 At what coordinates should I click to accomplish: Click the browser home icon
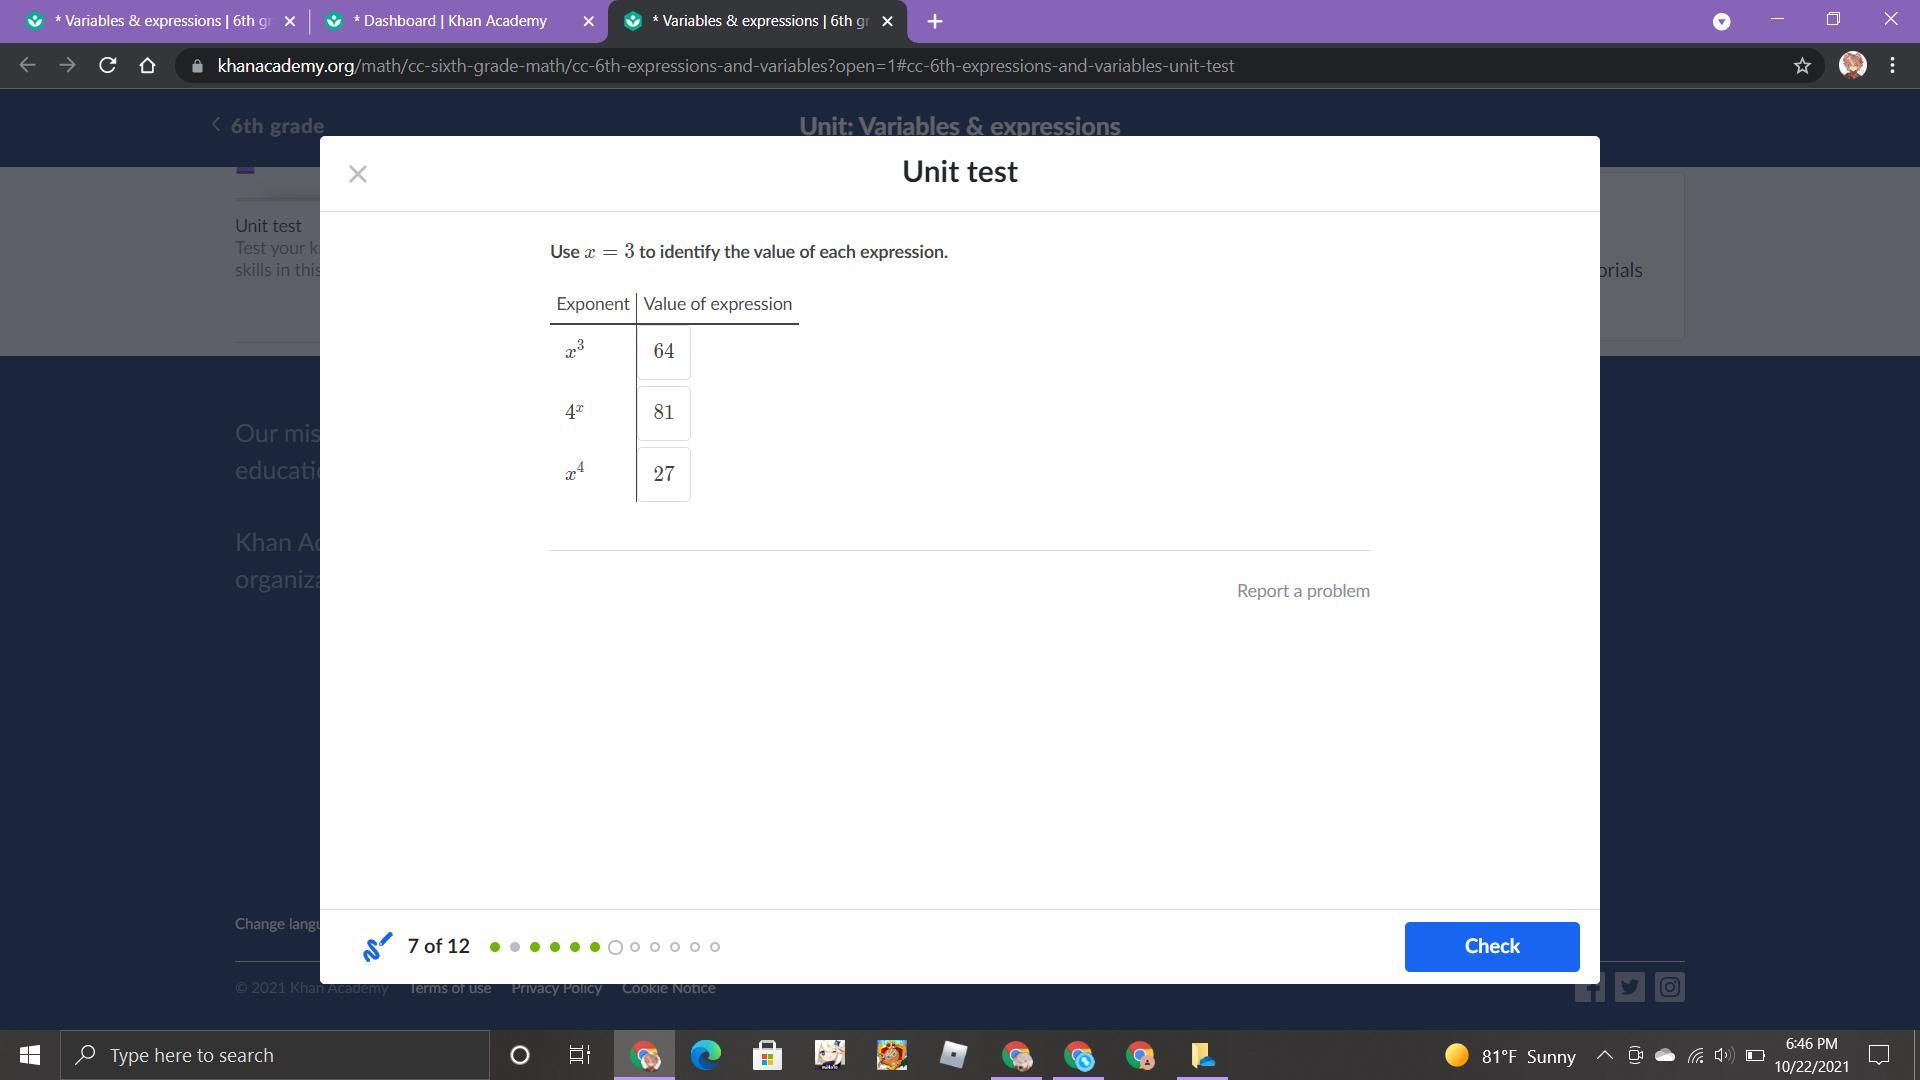(147, 66)
